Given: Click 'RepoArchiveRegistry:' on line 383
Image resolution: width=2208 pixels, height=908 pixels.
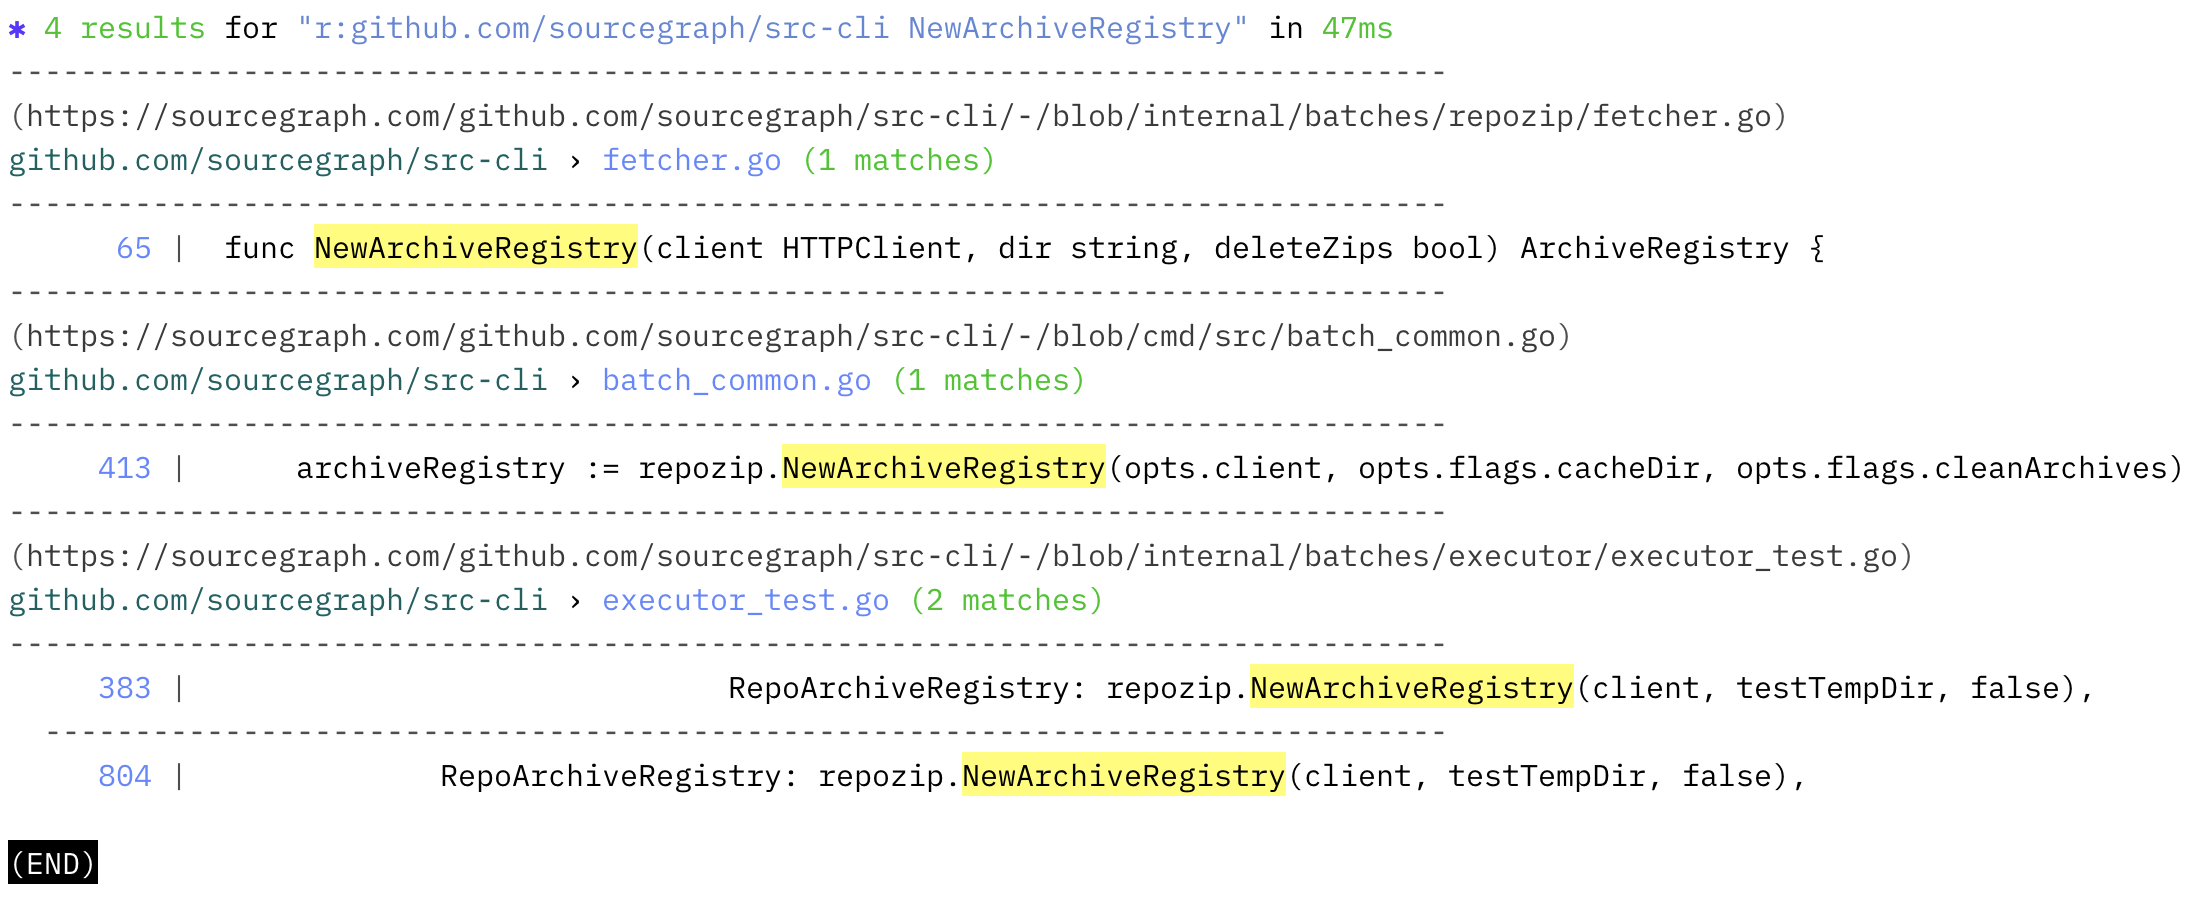Looking at the screenshot, I should coord(908,688).
